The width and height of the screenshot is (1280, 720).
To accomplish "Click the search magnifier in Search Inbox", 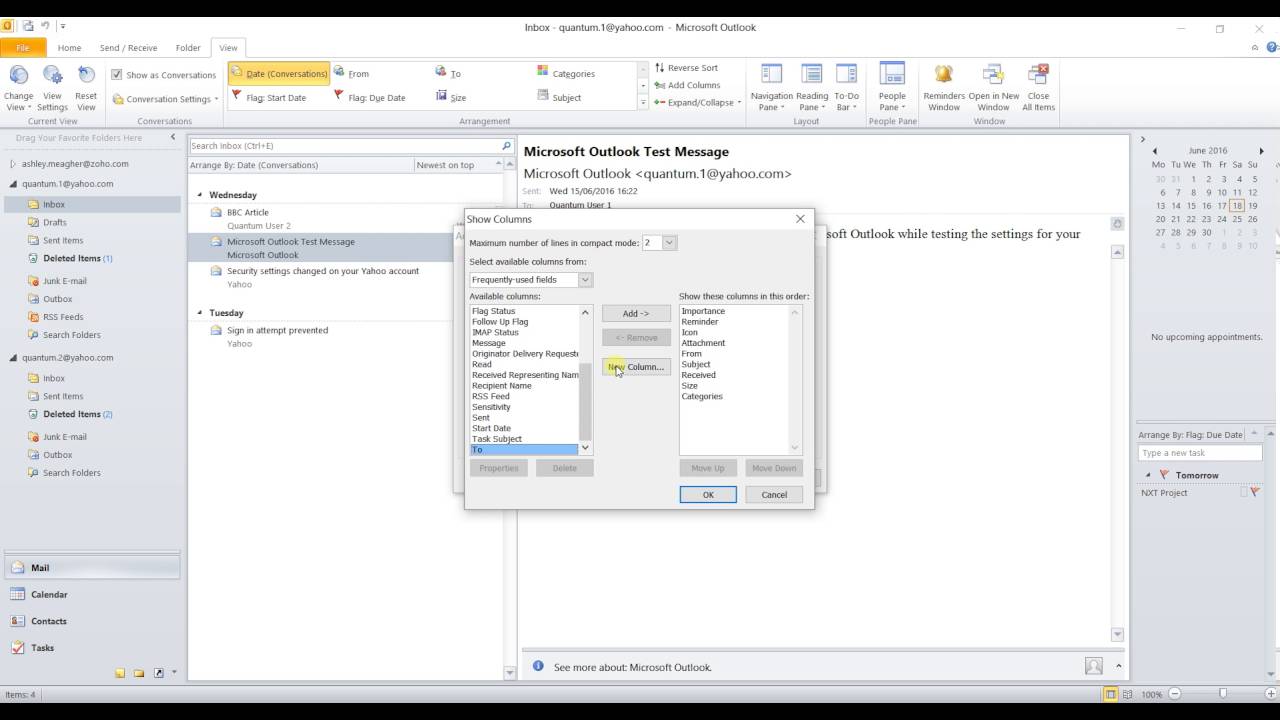I will tap(506, 146).
